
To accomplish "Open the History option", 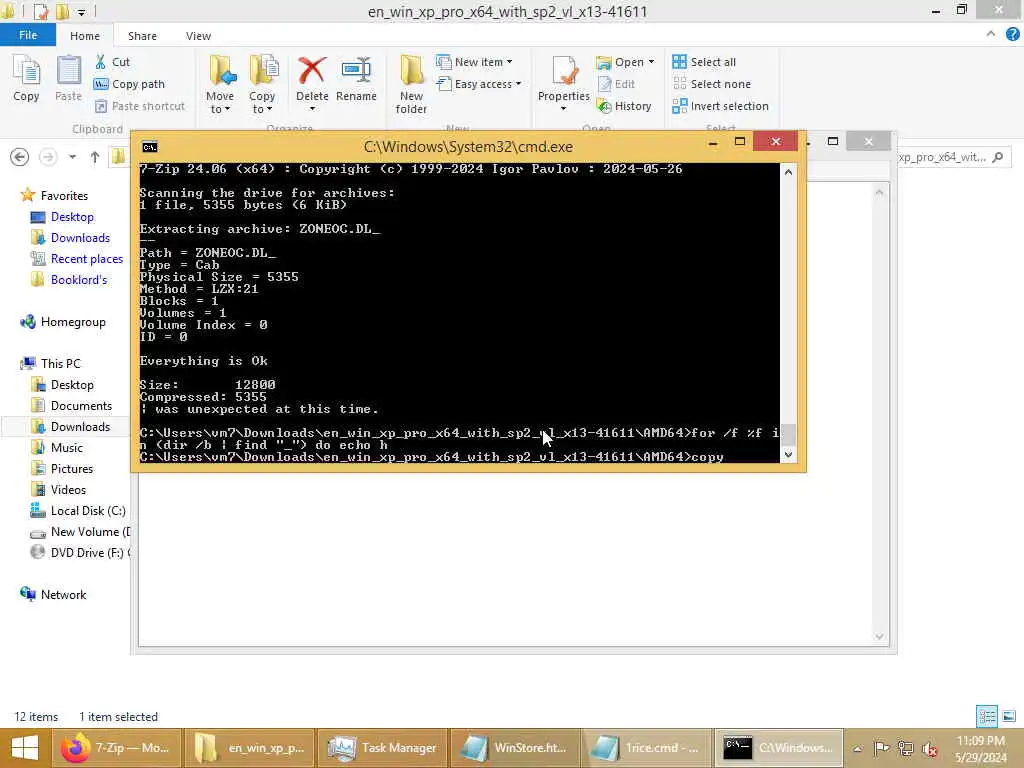I will [624, 106].
